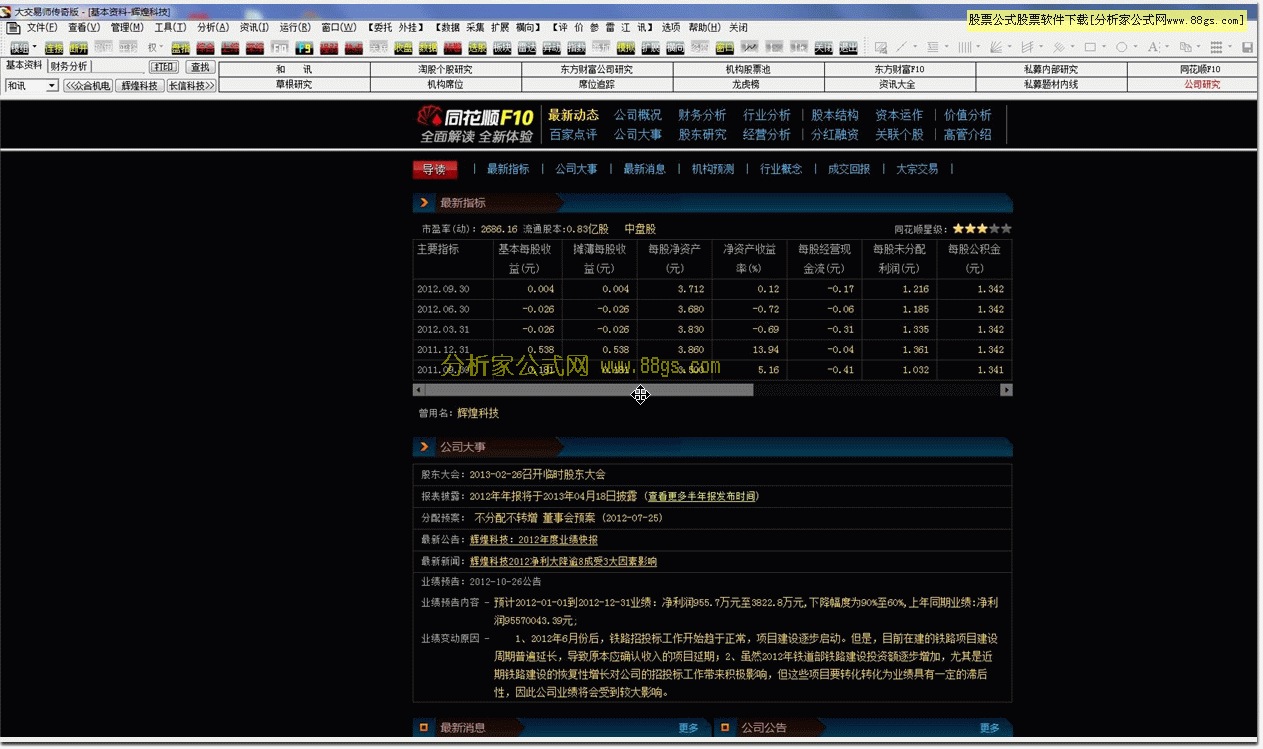The image size is (1263, 749).
Task: Click the 查找 search button
Action: (201, 67)
